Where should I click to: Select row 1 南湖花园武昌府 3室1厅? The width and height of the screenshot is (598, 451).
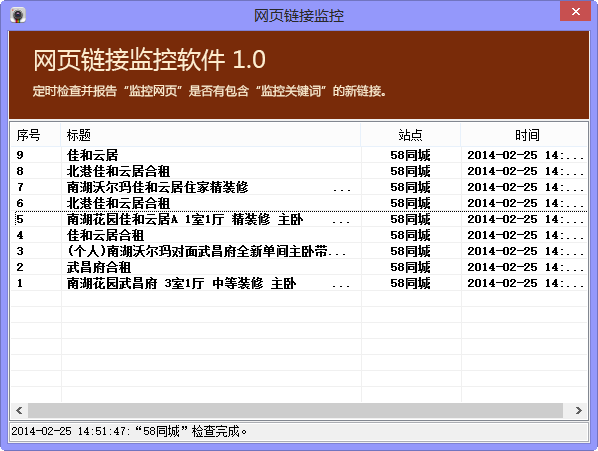pos(299,283)
